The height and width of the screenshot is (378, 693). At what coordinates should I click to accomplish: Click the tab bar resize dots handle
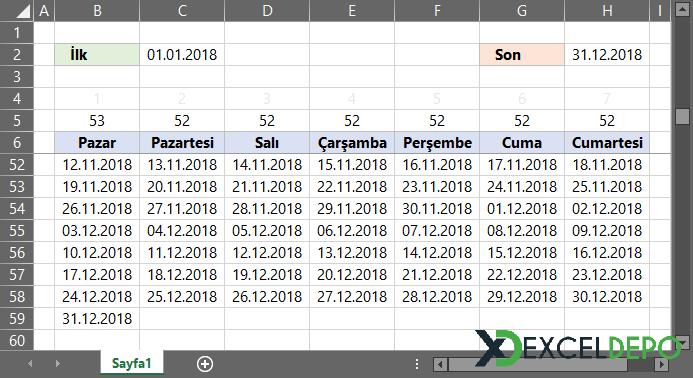click(x=417, y=364)
